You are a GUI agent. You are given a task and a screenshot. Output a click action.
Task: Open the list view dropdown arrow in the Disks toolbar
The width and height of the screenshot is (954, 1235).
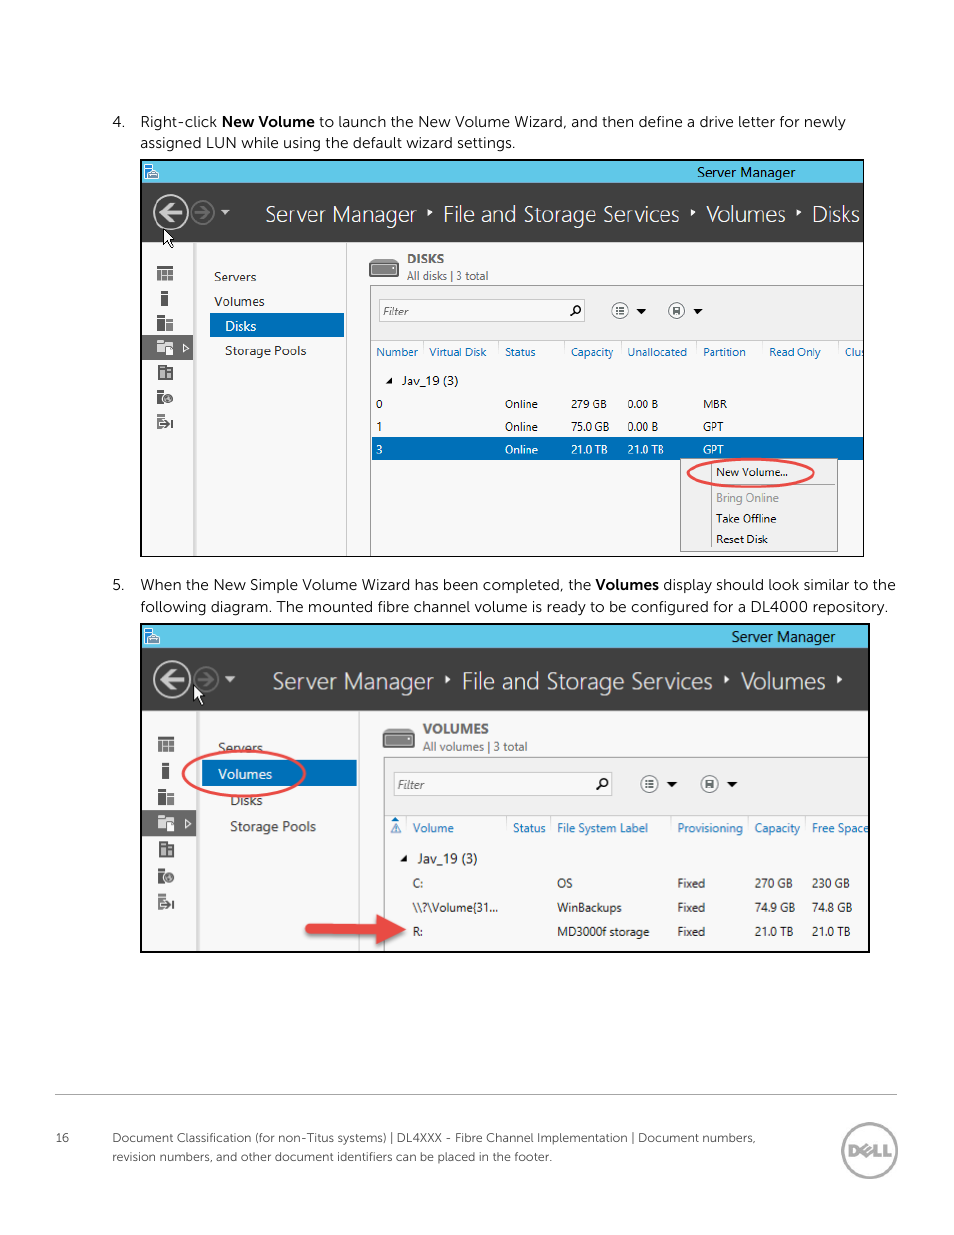coord(641,311)
